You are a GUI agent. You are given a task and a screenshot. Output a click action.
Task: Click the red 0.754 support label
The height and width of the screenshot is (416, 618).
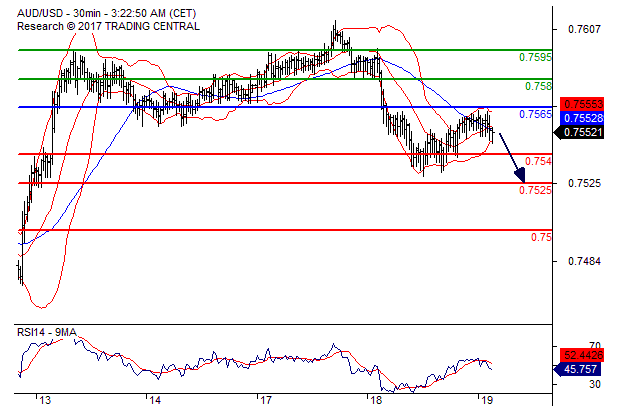click(x=538, y=161)
